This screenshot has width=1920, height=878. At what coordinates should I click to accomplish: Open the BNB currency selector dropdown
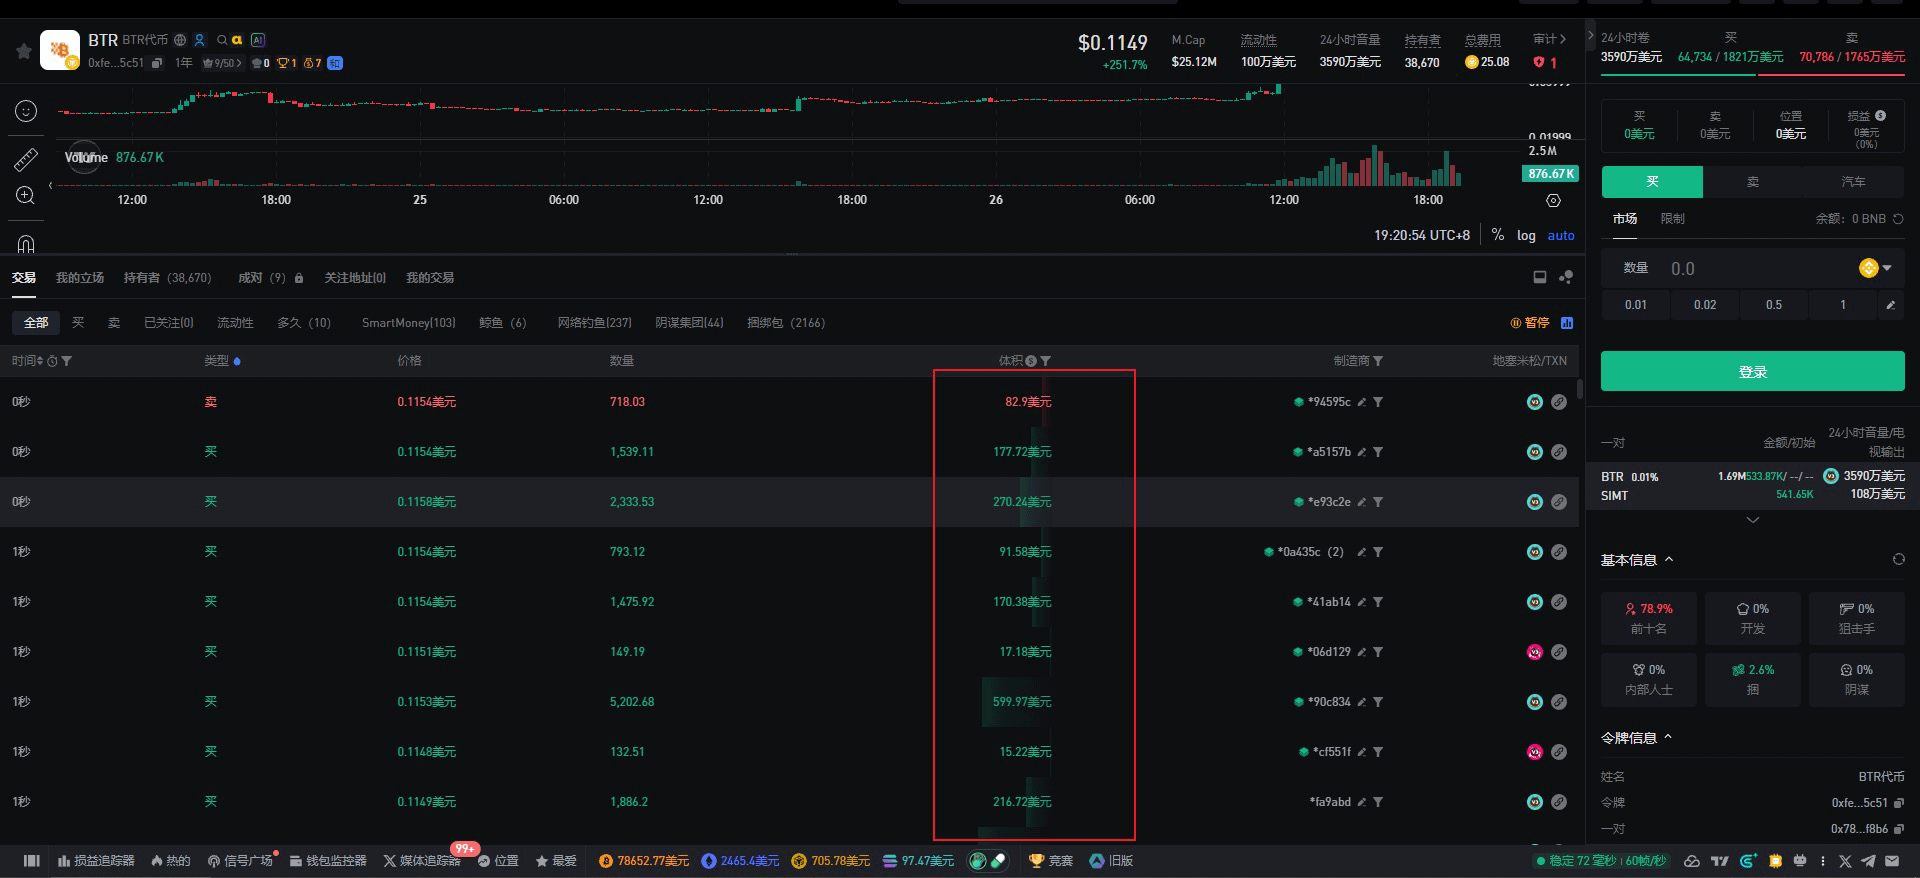pos(1875,268)
